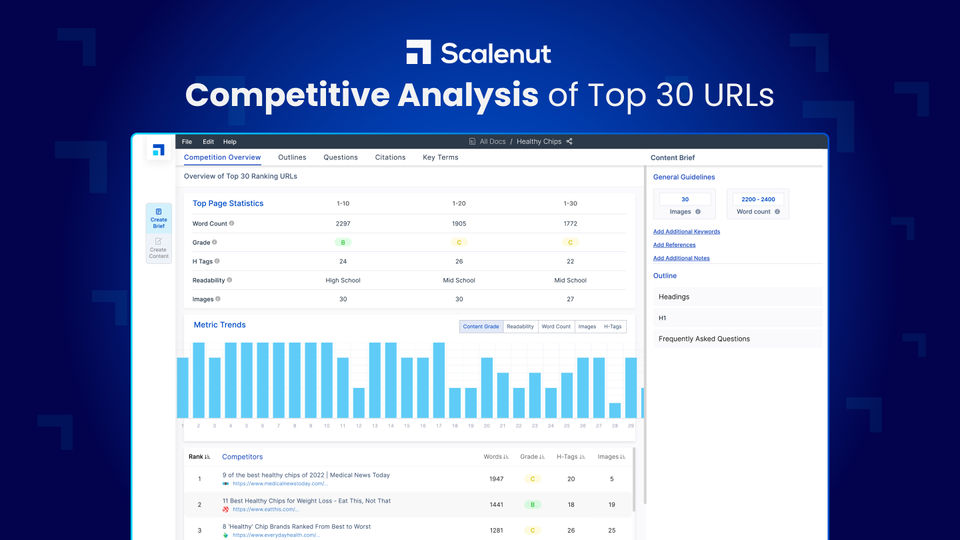Click the C grade badge under 1-20
This screenshot has height=540, width=960.
459,242
